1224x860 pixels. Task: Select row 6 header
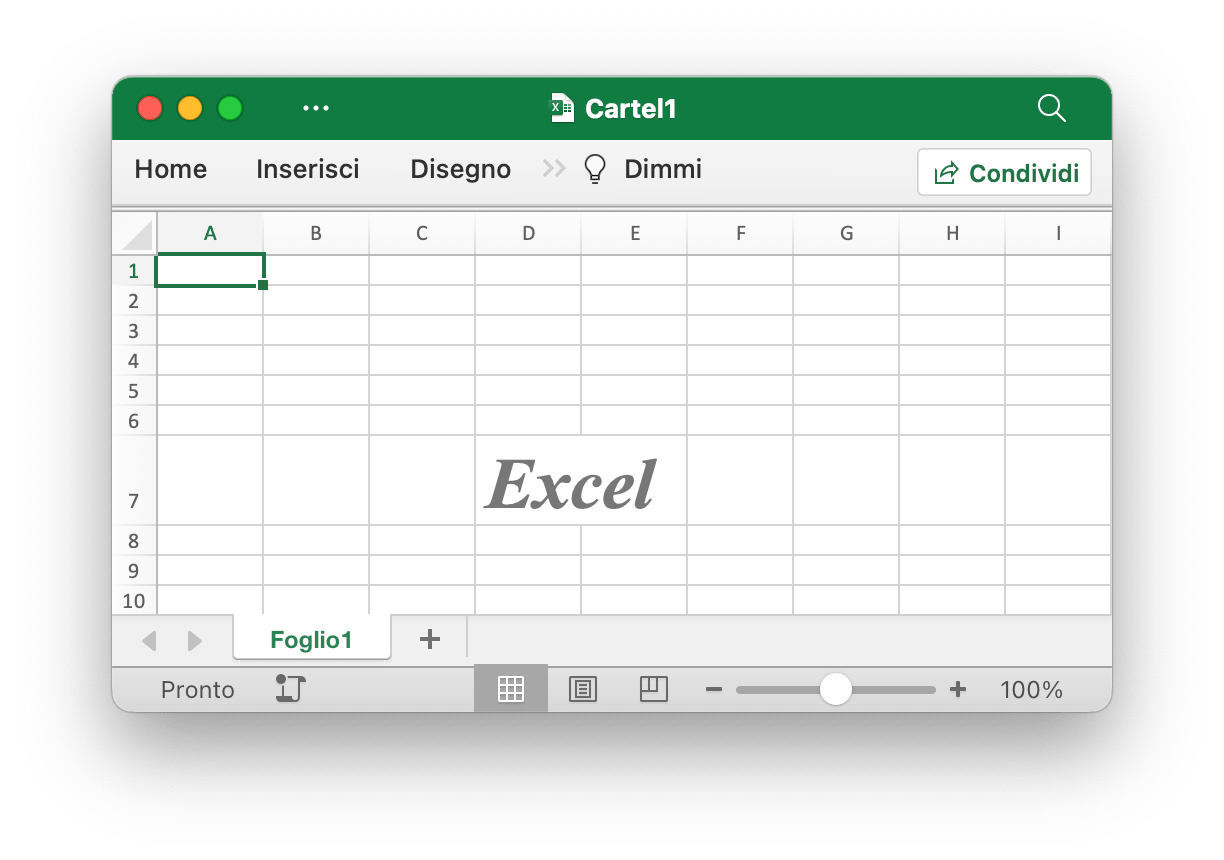pyautogui.click(x=134, y=420)
